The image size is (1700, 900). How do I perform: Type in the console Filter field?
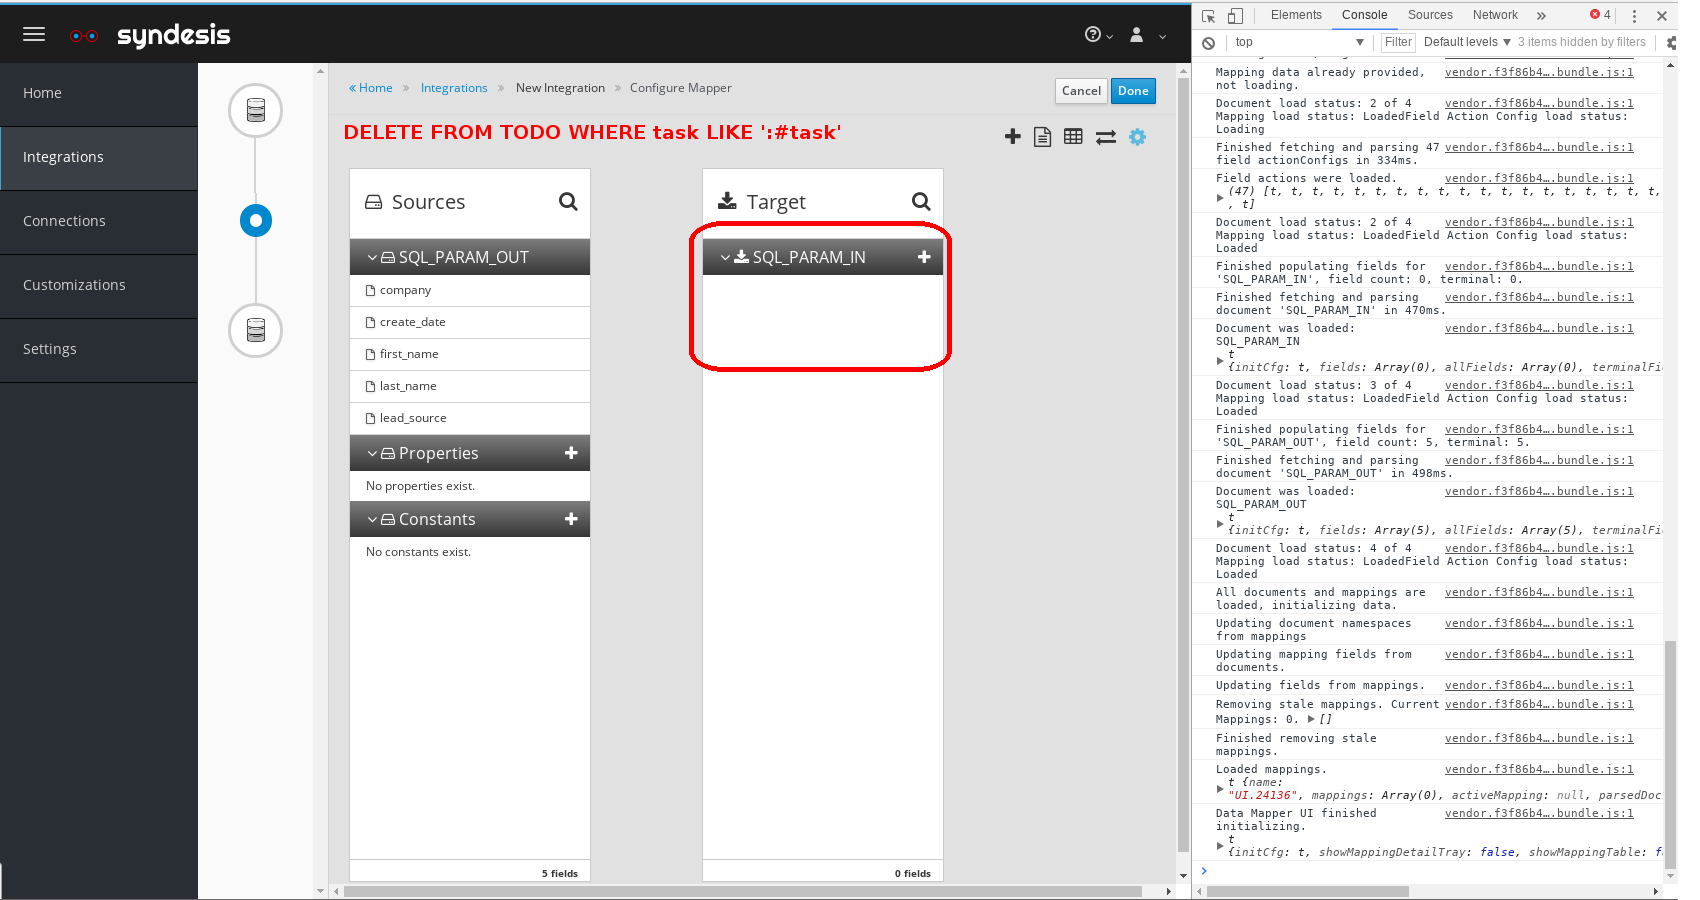click(1397, 42)
